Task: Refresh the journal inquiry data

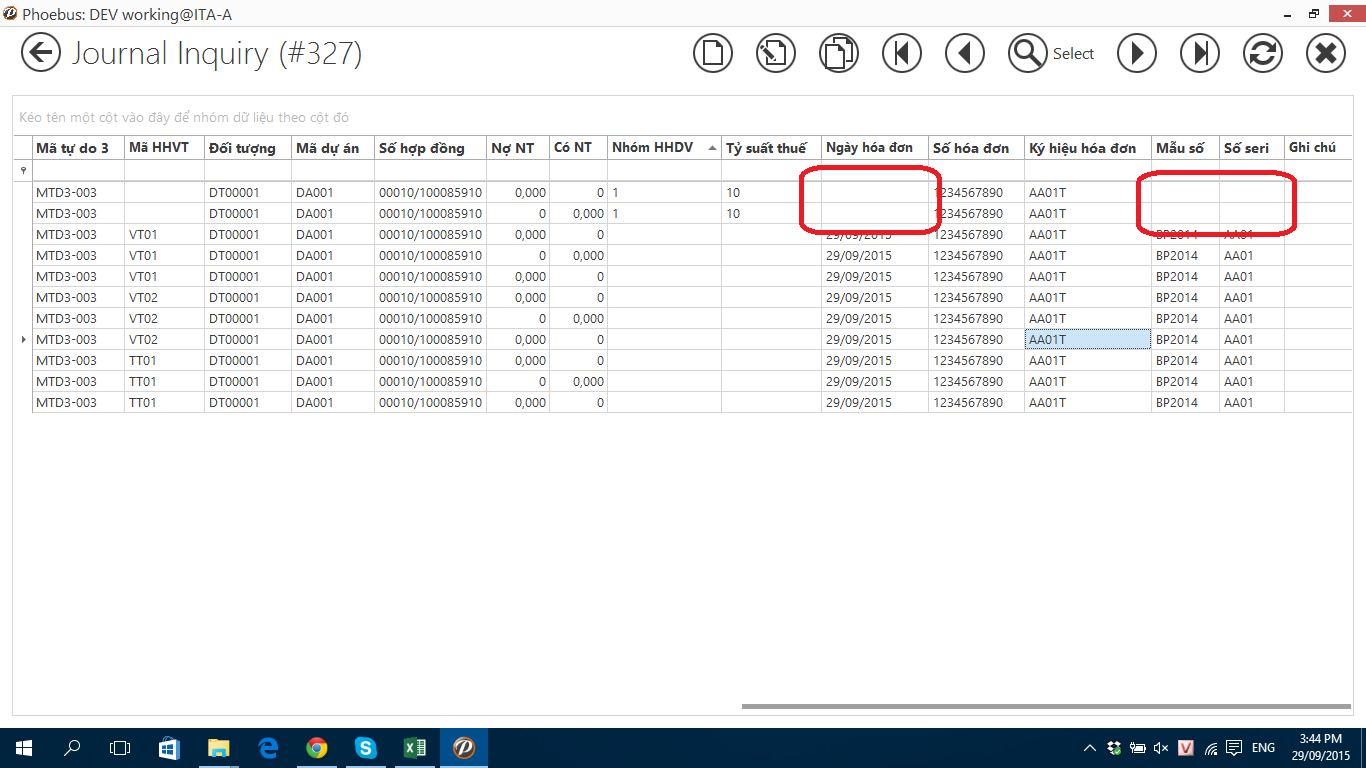Action: [1263, 53]
